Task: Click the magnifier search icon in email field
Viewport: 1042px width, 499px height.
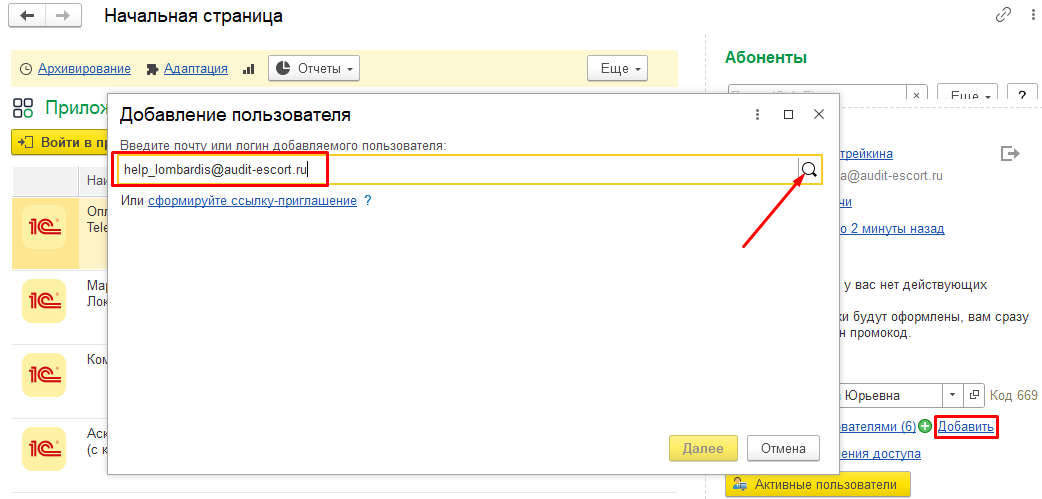Action: coord(809,170)
